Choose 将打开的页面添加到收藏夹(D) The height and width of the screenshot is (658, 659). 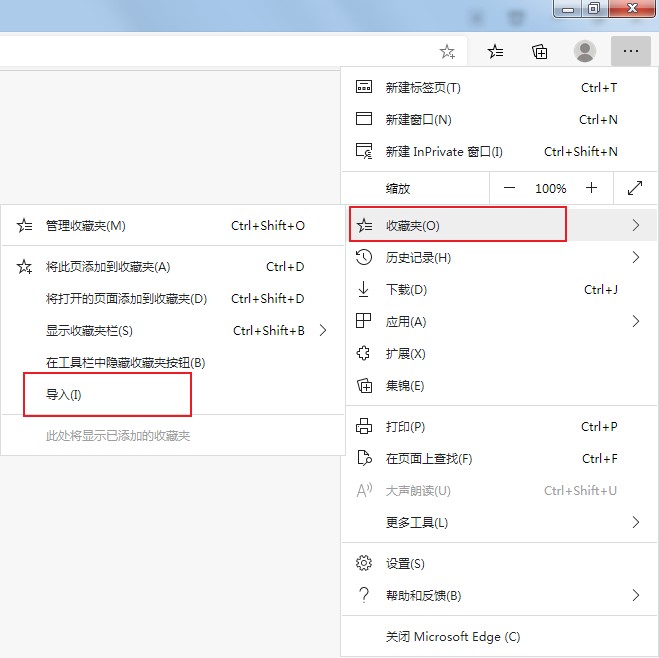pos(173,298)
